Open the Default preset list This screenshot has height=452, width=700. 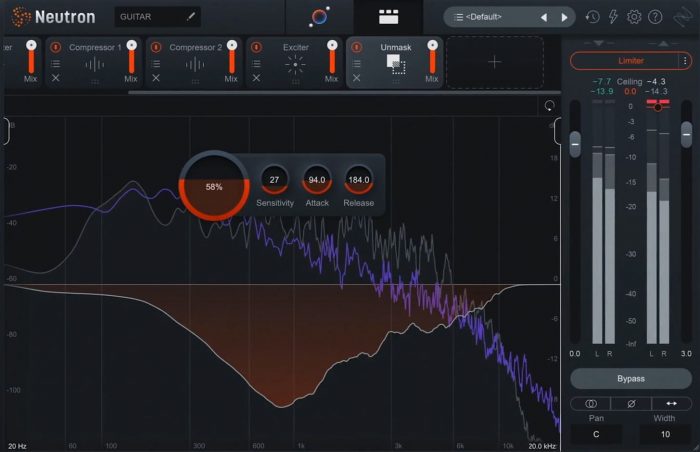pos(483,17)
